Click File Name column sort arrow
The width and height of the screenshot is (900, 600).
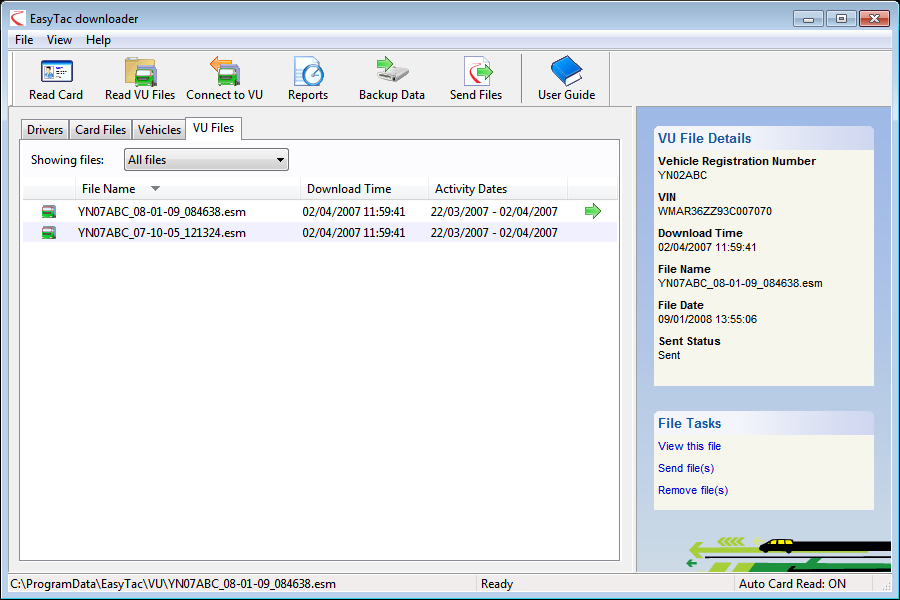[x=155, y=188]
